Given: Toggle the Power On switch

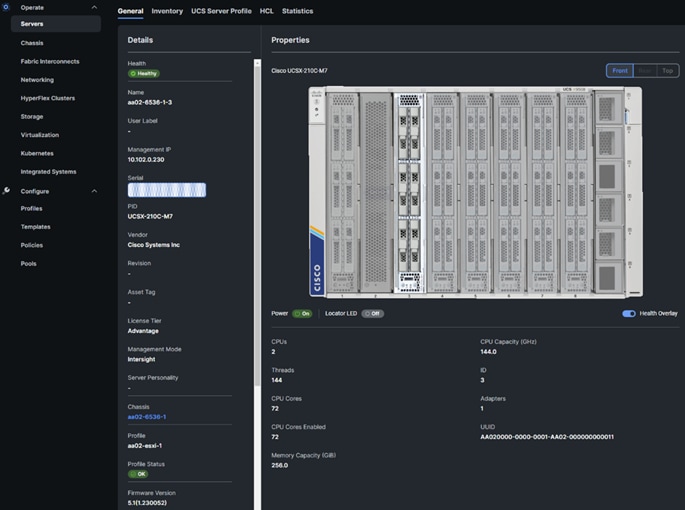Looking at the screenshot, I should [302, 313].
